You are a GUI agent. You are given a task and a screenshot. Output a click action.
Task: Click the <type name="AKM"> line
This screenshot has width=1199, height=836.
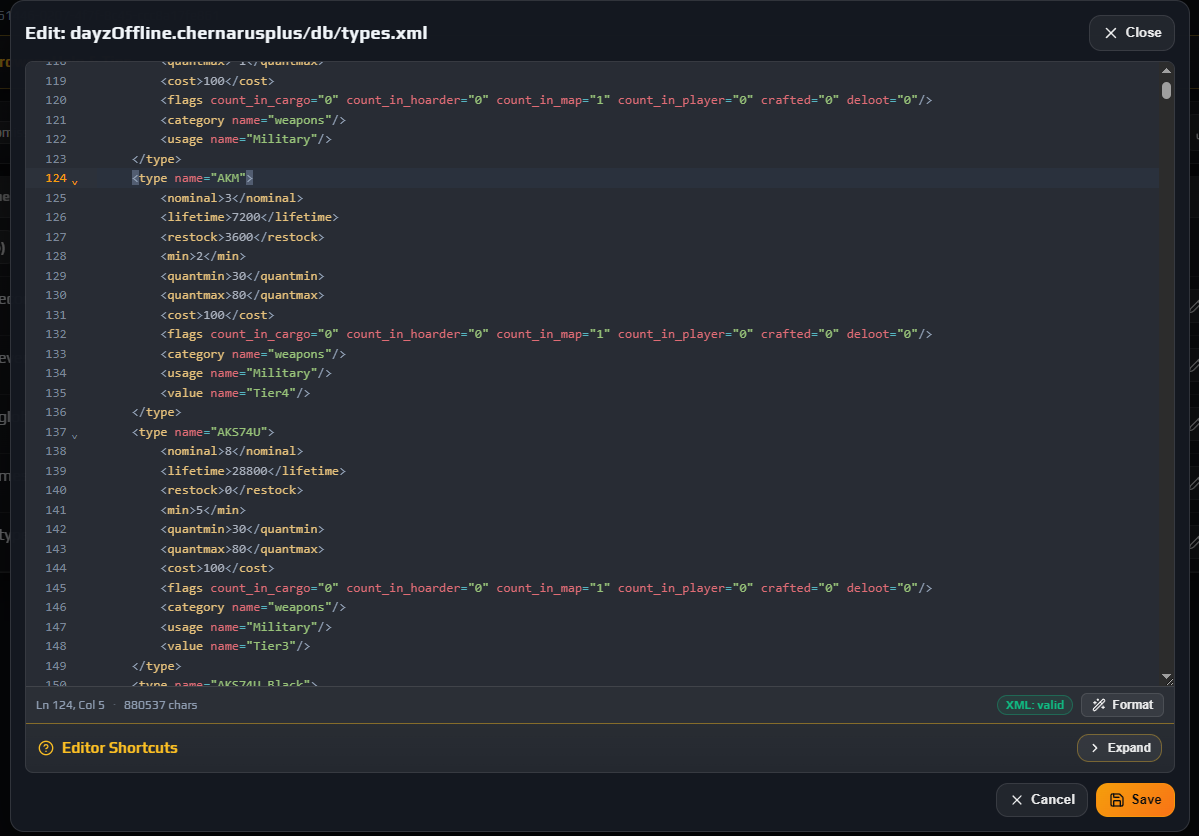(x=192, y=177)
